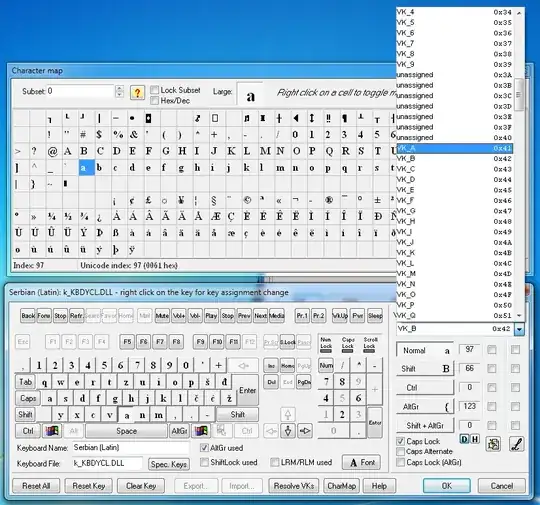This screenshot has height=505, width=540.
Task: Enable the Caps Alternate checkbox
Action: coord(400,451)
